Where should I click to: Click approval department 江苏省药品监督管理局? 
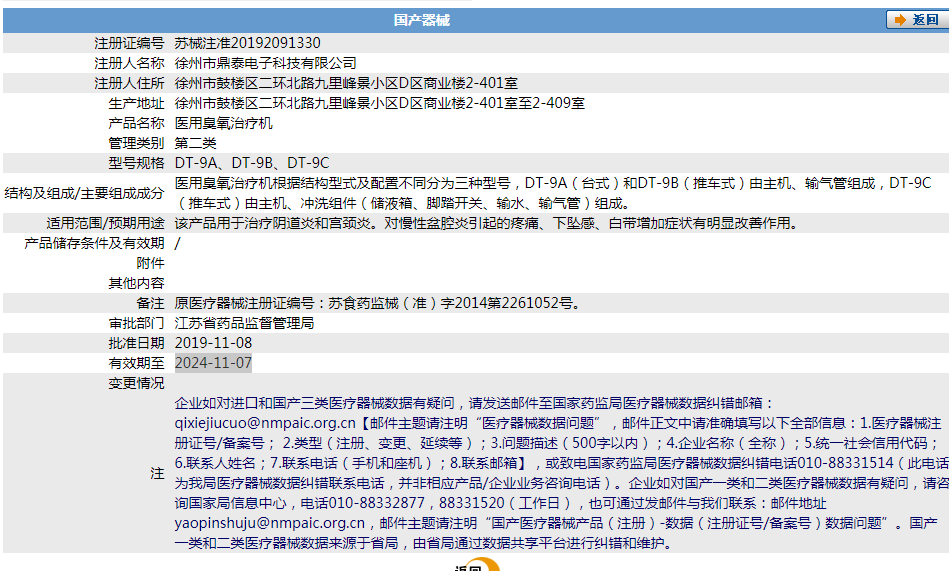(x=245, y=323)
